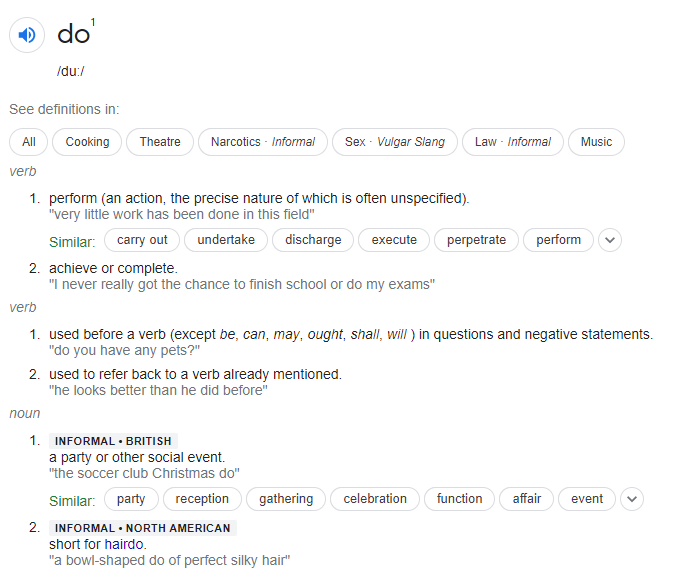681x587 pixels.
Task: Choose the 'discharge' synonym chip
Action: point(313,240)
